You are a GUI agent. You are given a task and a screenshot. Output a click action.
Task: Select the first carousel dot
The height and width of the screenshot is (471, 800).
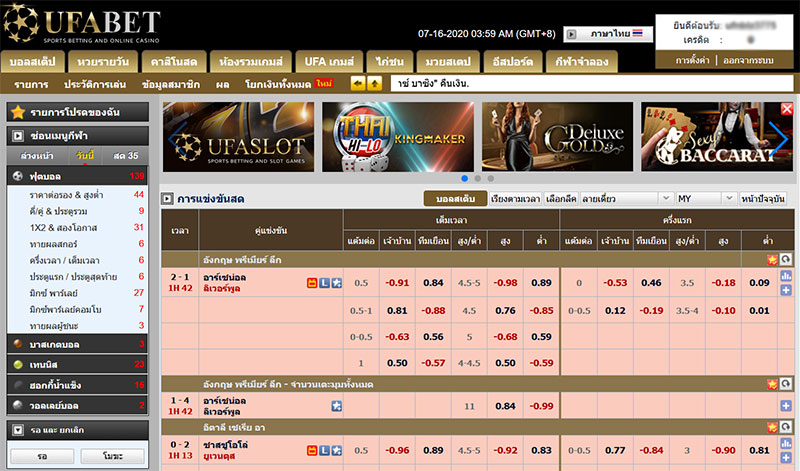click(464, 179)
